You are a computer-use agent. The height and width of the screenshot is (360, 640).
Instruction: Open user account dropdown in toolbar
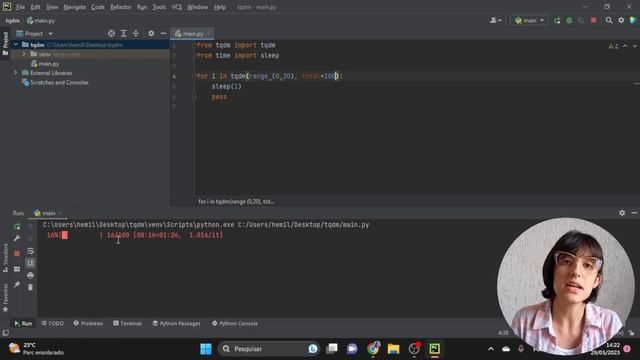496,20
